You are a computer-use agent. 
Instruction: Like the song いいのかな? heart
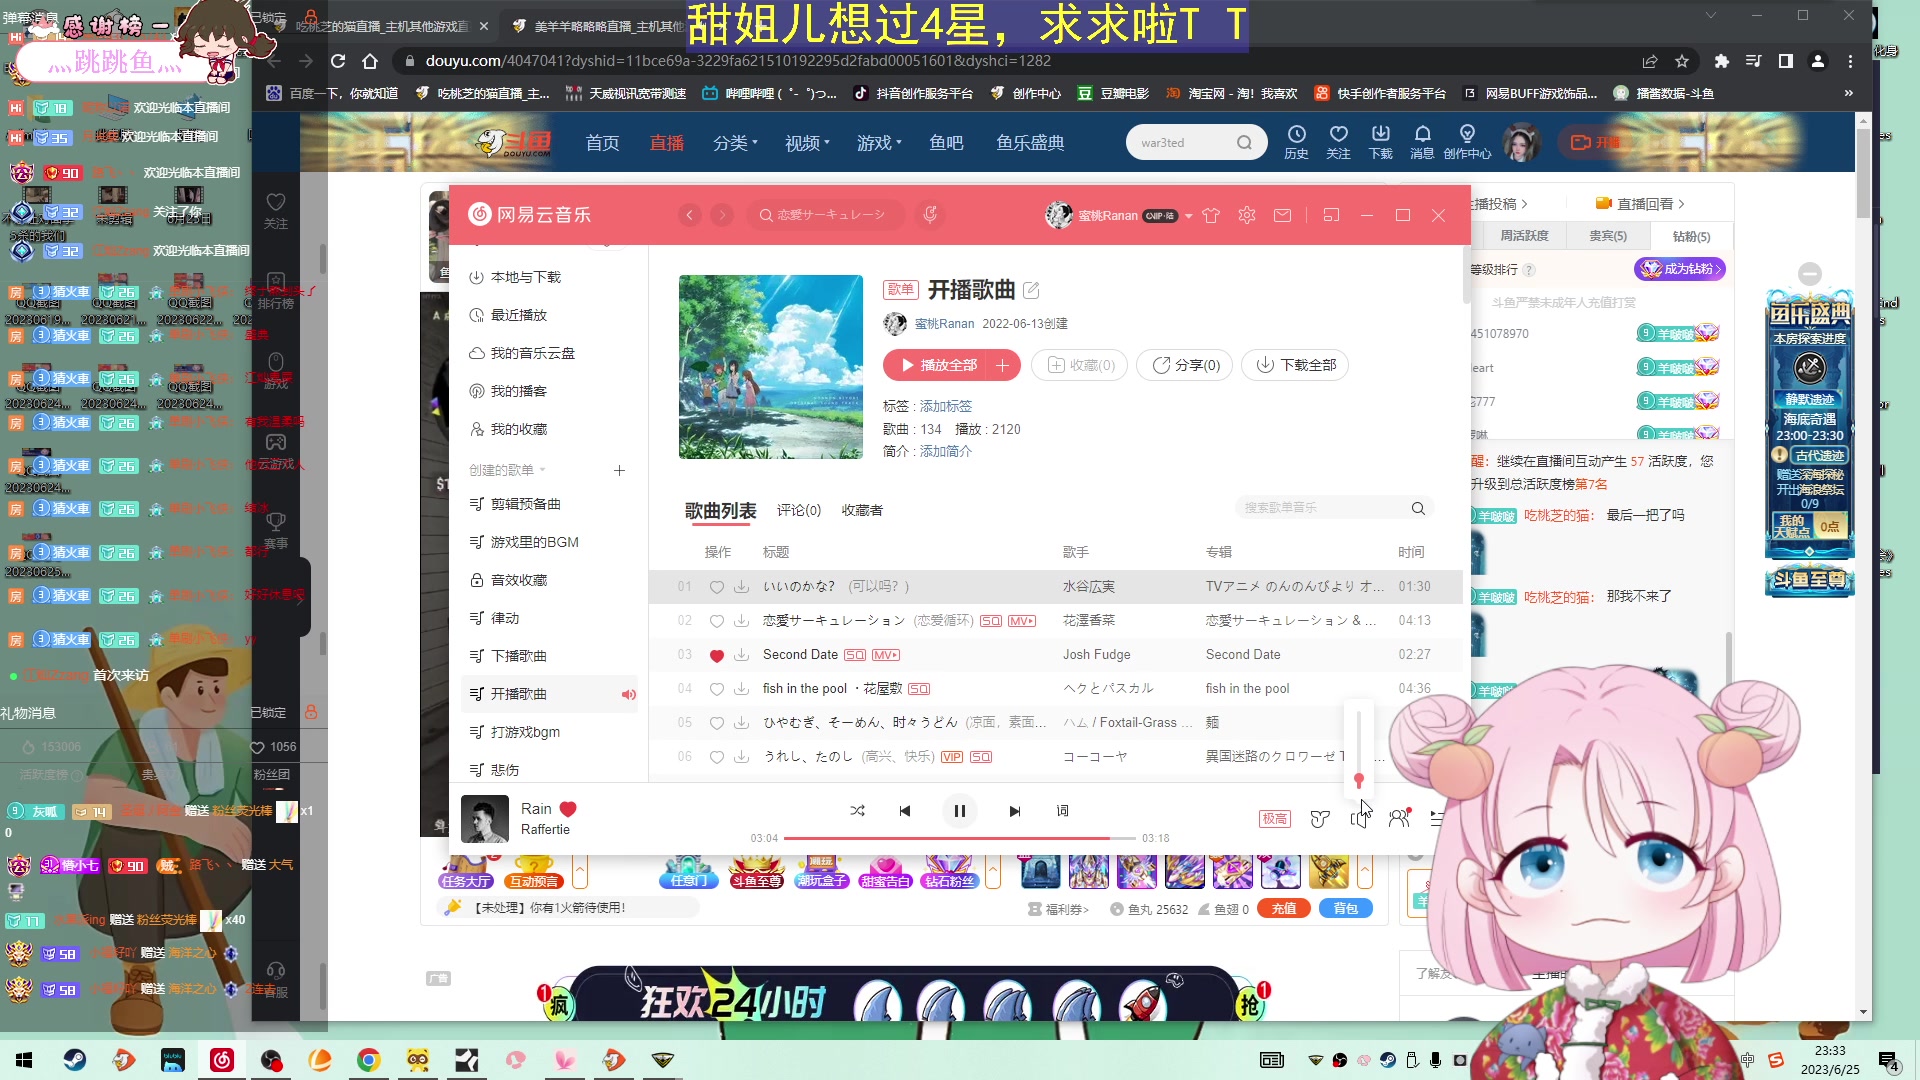tap(716, 587)
